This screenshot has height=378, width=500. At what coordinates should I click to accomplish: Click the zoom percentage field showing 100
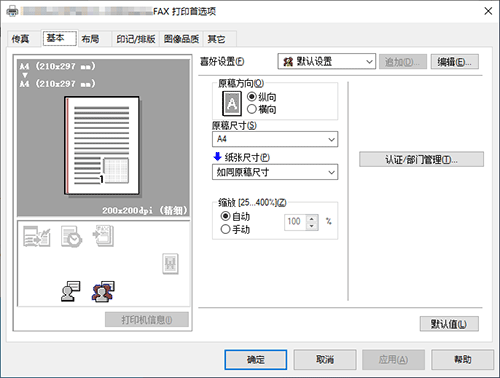click(295, 222)
